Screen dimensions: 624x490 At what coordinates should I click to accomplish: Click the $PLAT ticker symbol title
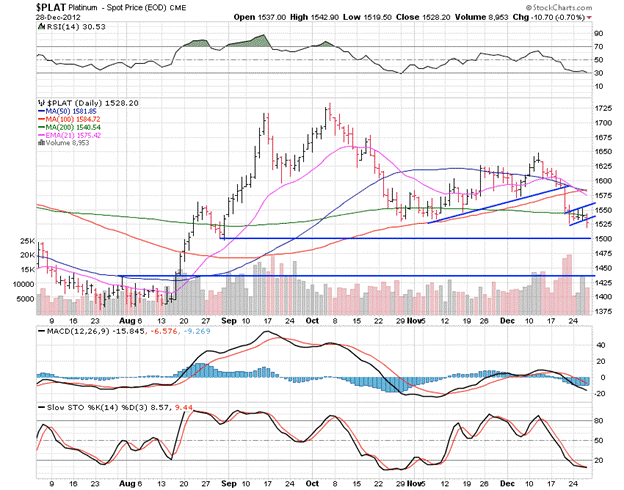(48, 7)
